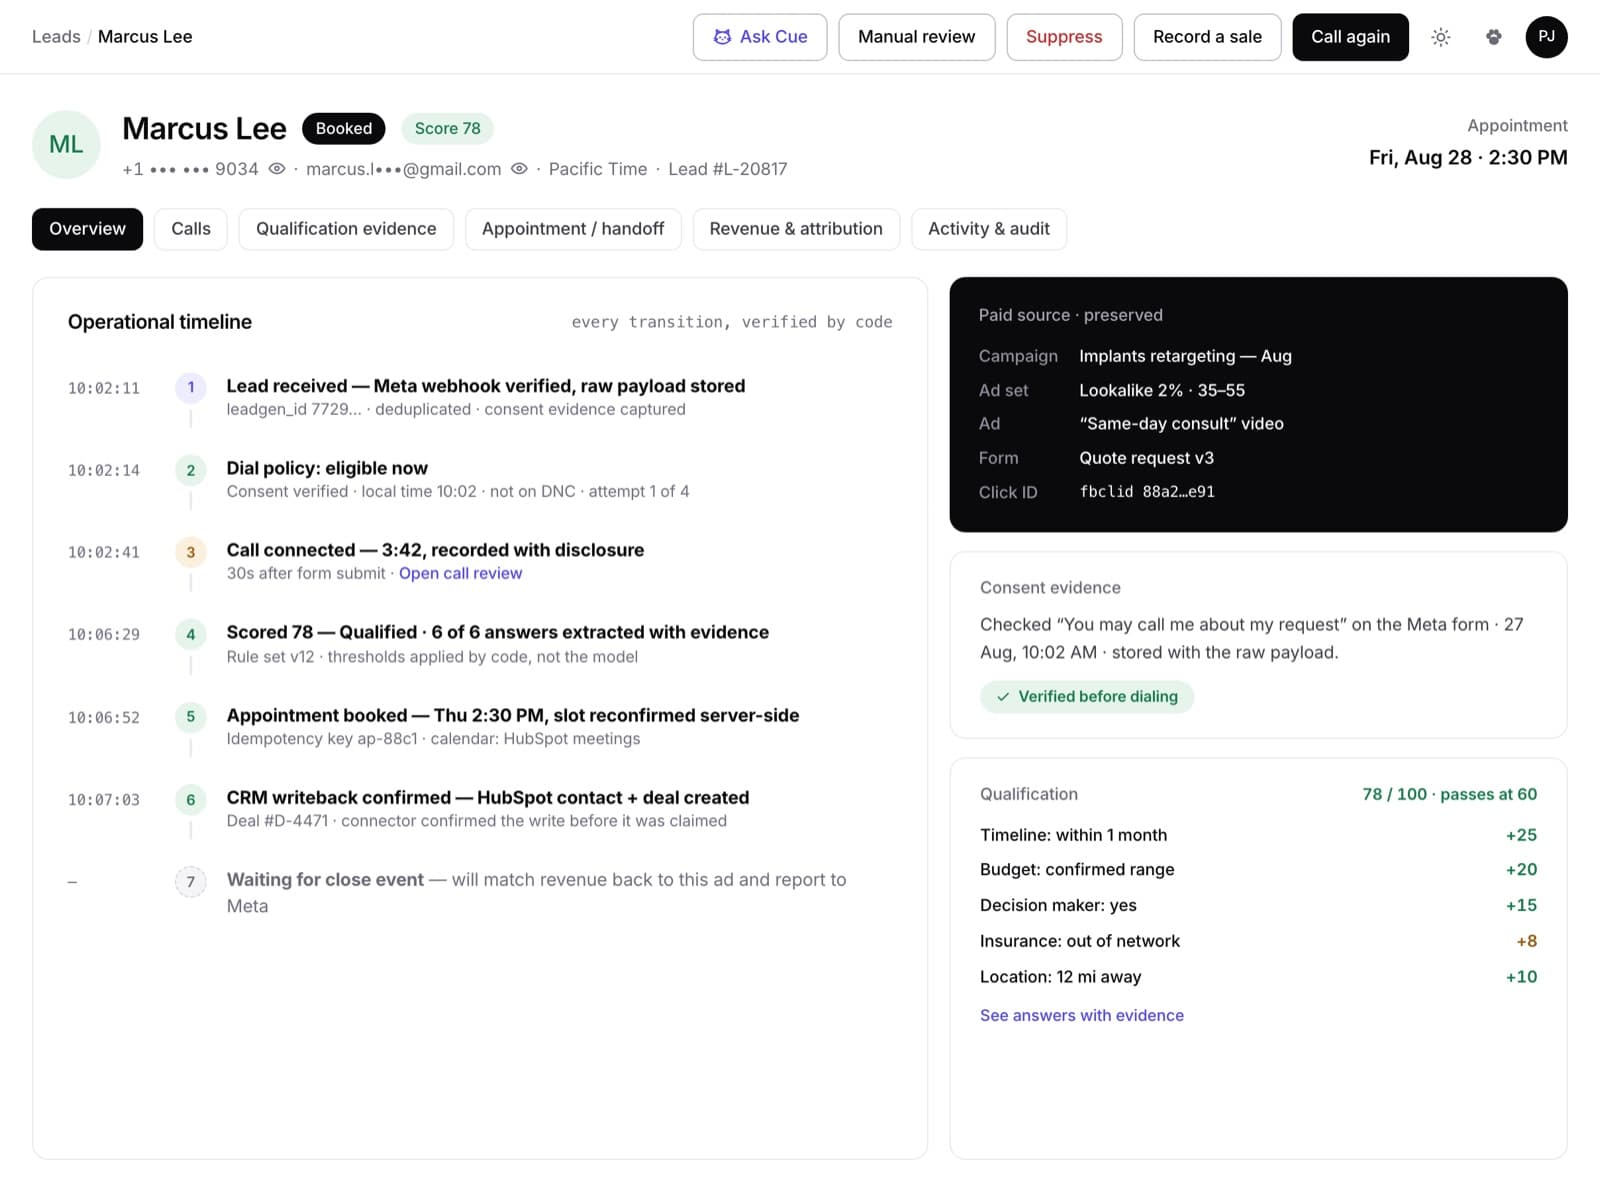The height and width of the screenshot is (1192, 1600).
Task: Open See answers with evidence link
Action: click(x=1082, y=1015)
